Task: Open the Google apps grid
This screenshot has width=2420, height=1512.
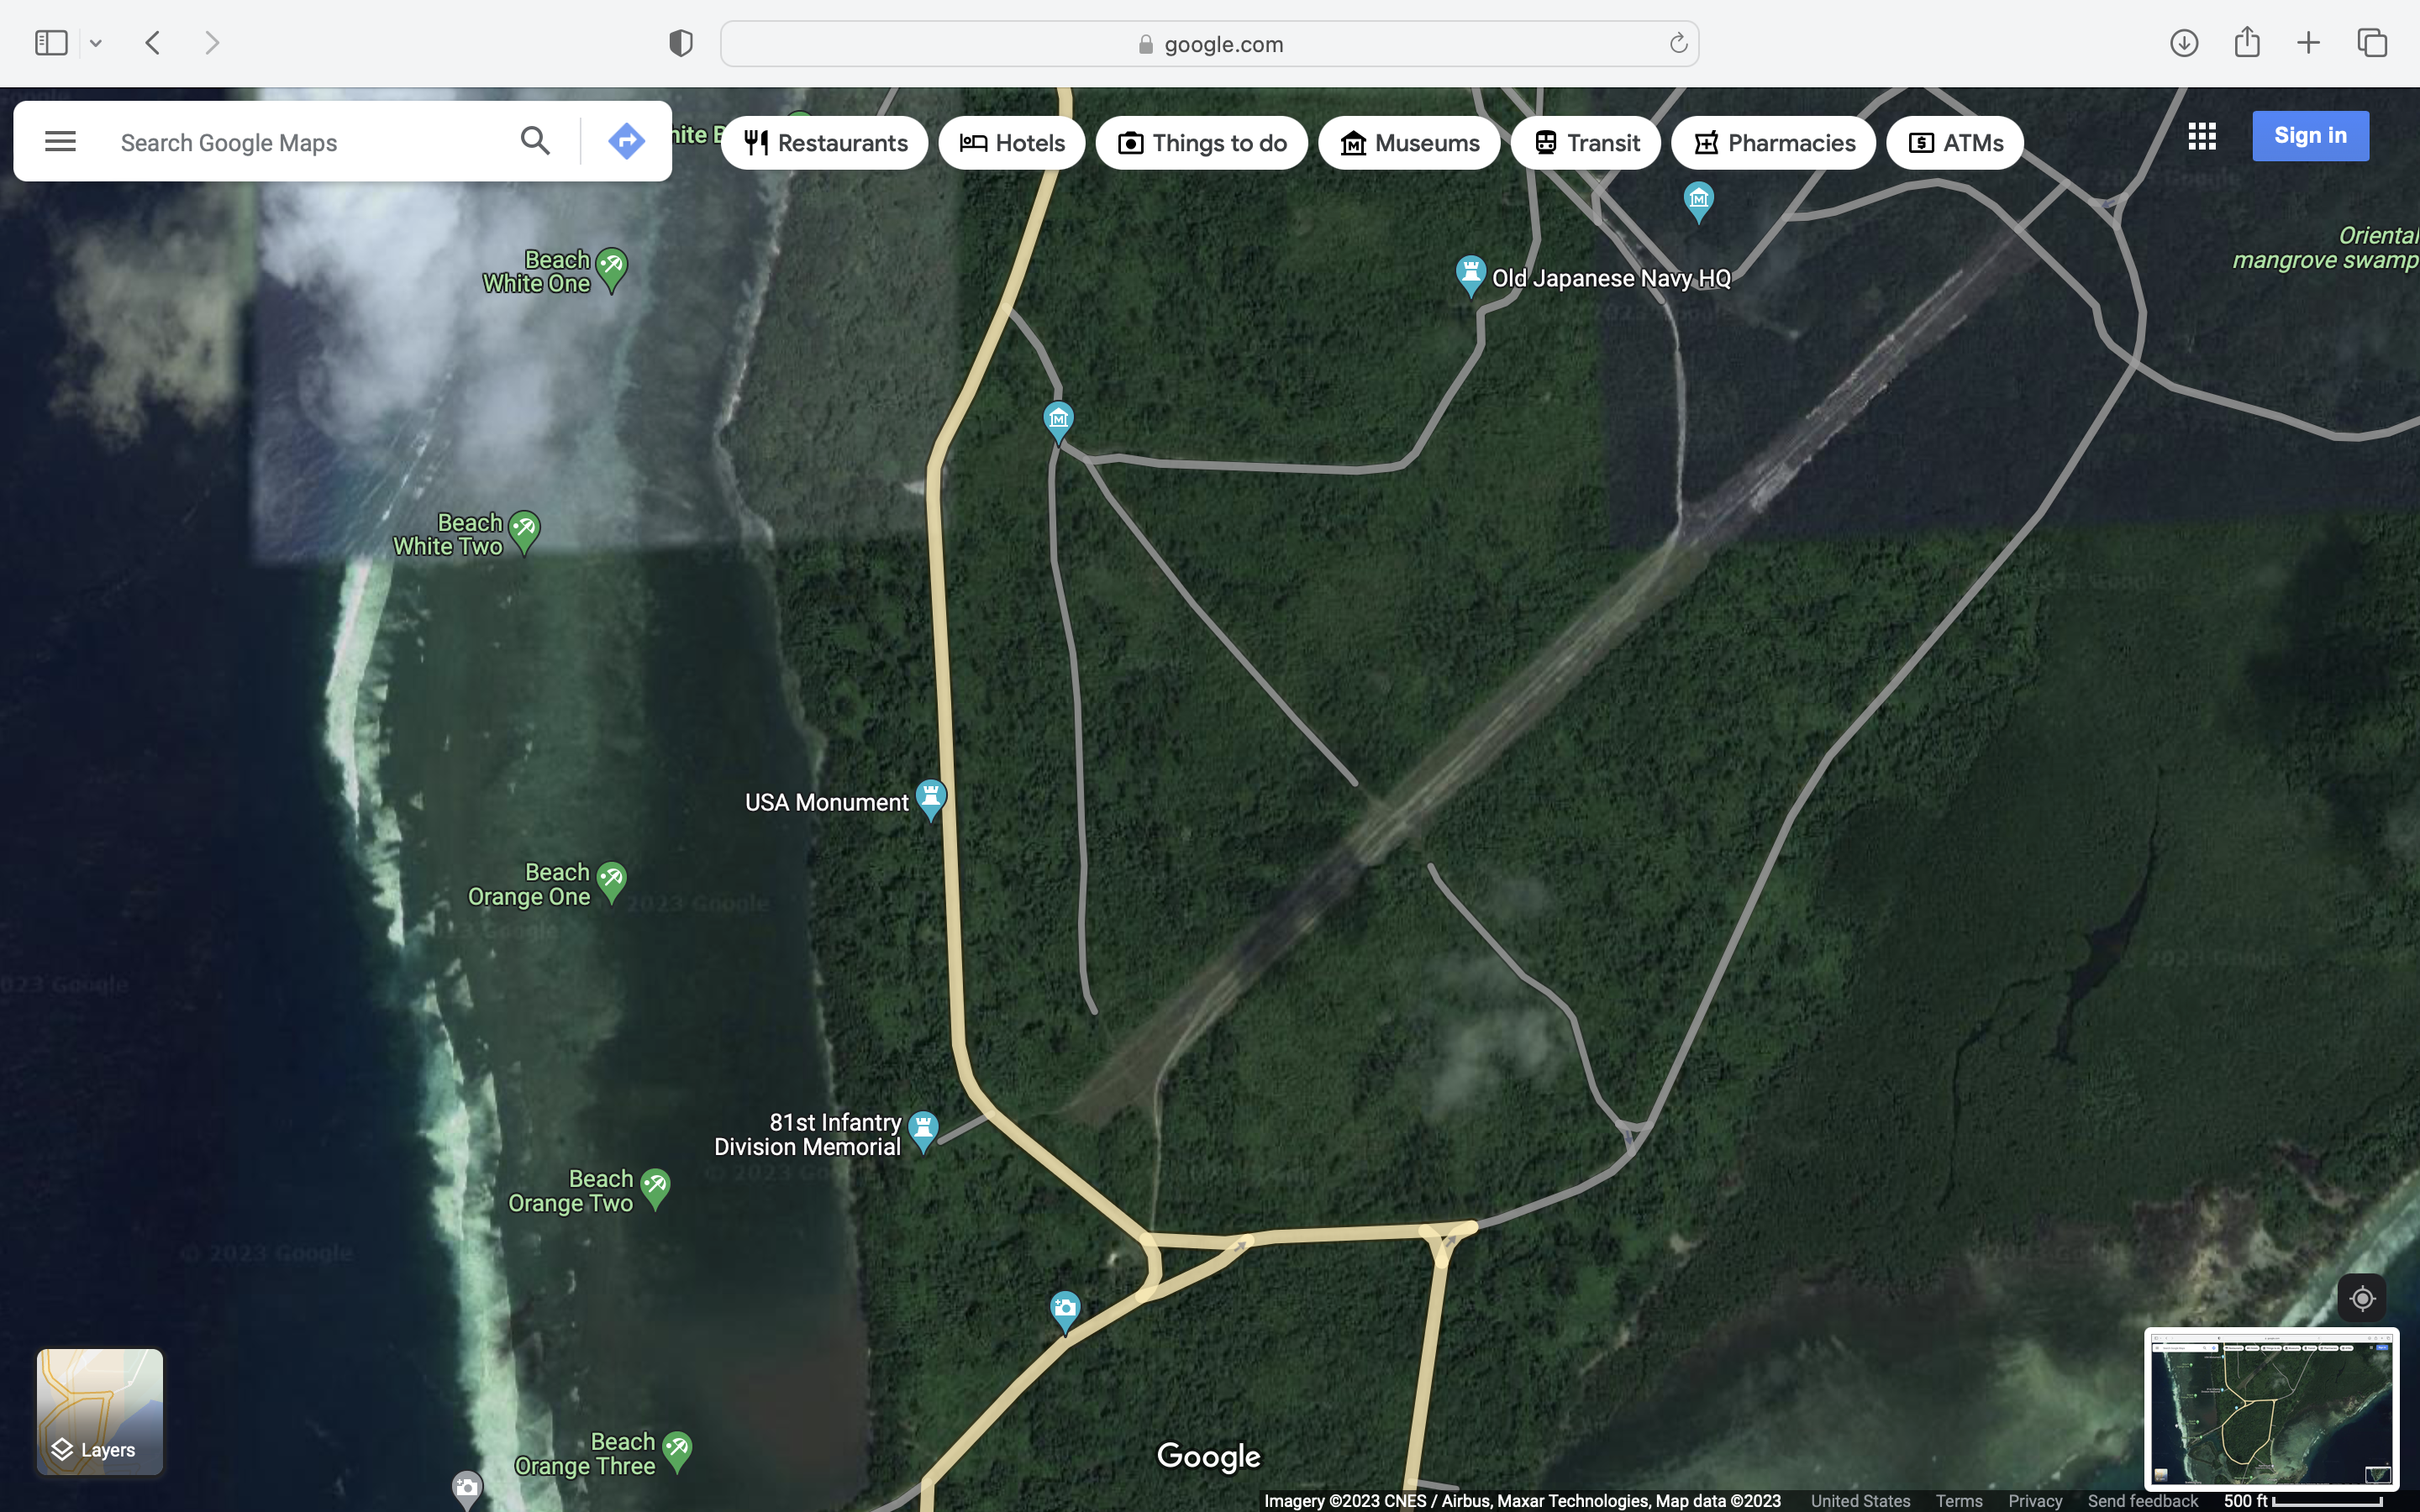Action: [2201, 136]
